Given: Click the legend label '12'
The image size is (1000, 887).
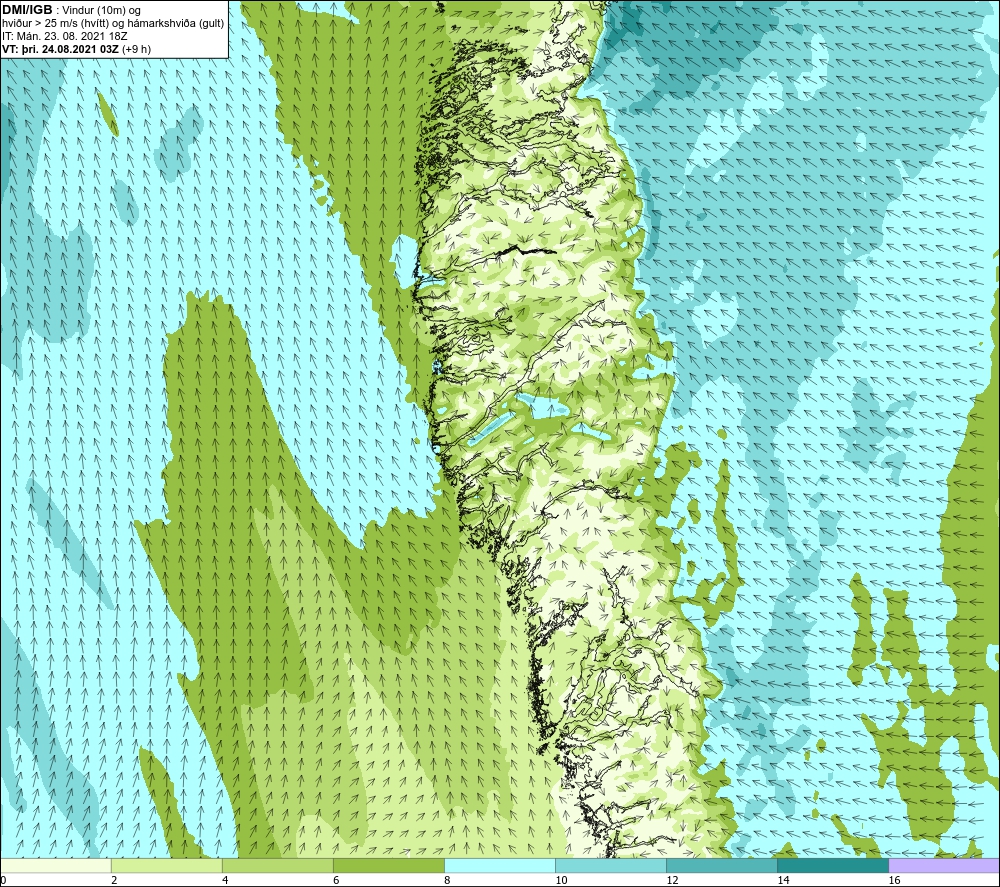Looking at the screenshot, I should pyautogui.click(x=672, y=881).
